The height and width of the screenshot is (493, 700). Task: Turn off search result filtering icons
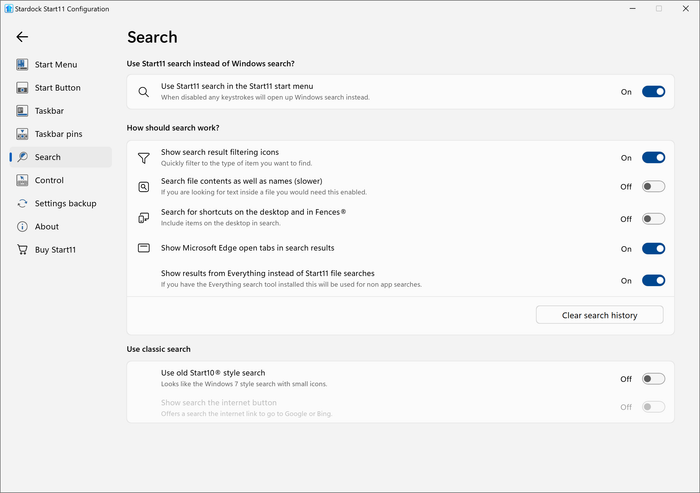pyautogui.click(x=653, y=158)
